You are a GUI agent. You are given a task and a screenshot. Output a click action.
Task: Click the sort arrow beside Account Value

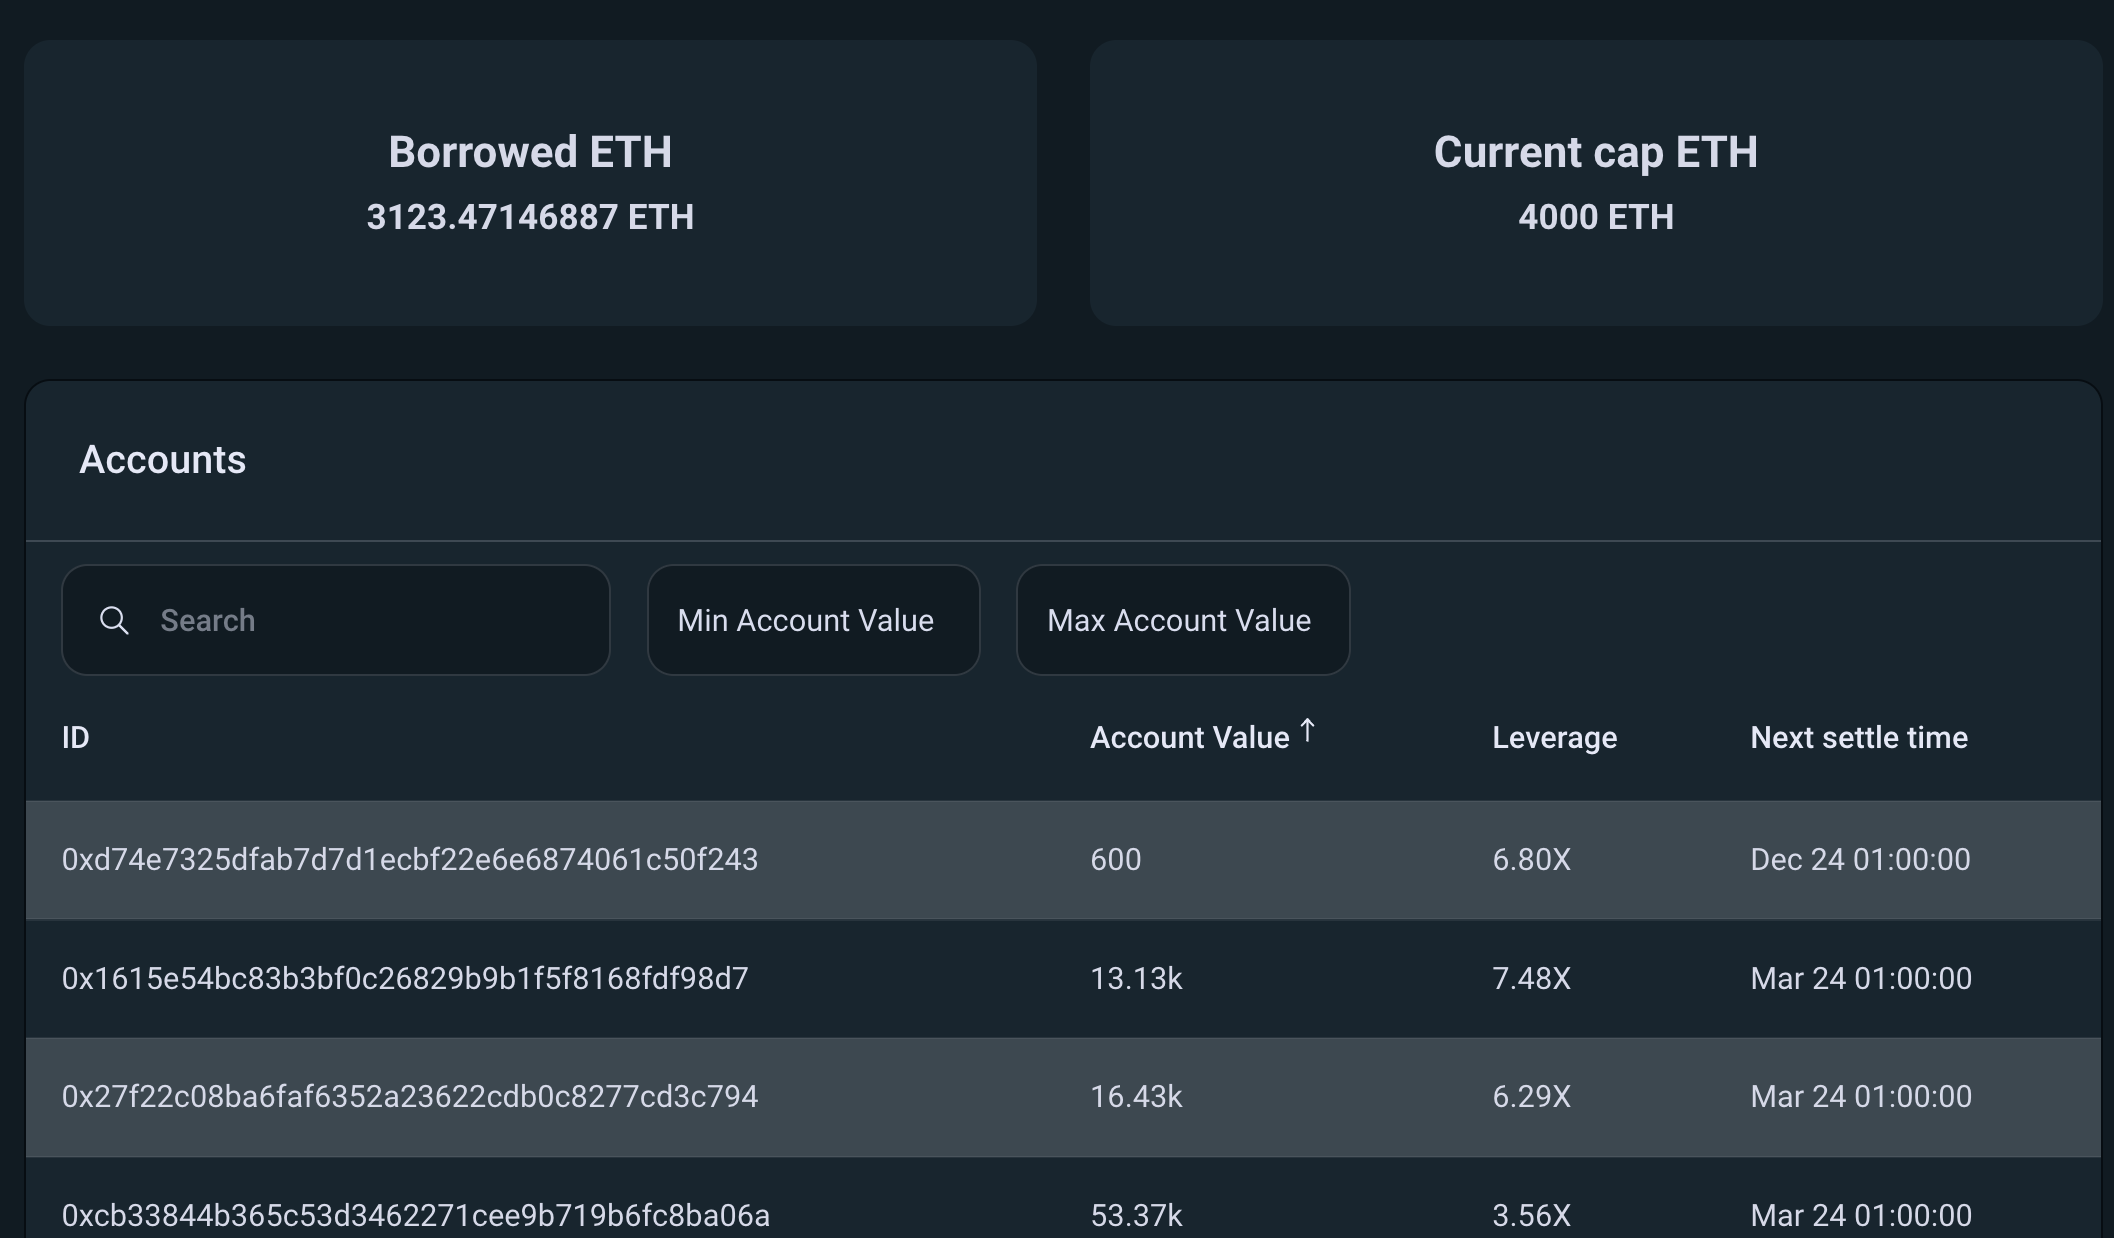click(x=1307, y=731)
